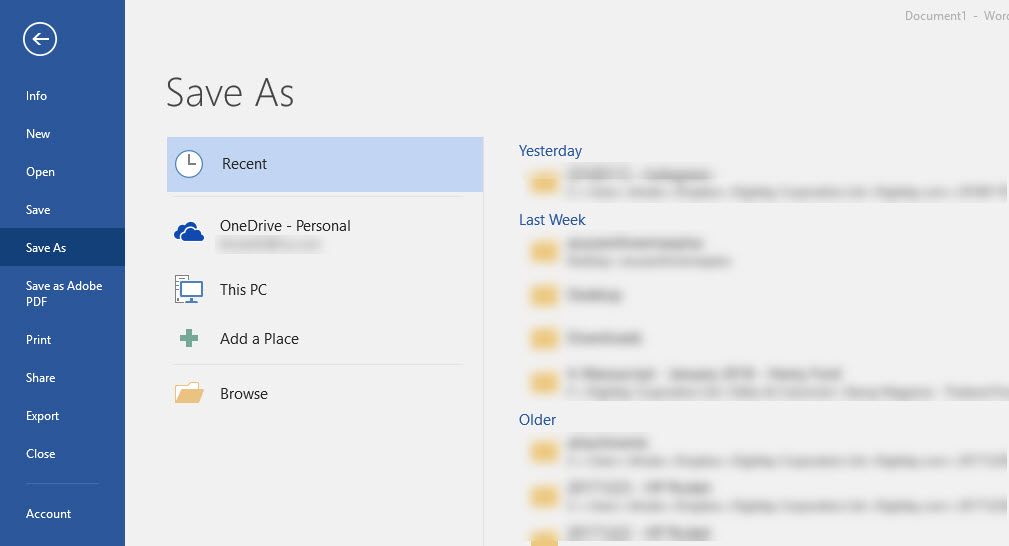Choose OneDrive - Personal location
Viewport: 1009px width, 546px height.
coord(285,226)
